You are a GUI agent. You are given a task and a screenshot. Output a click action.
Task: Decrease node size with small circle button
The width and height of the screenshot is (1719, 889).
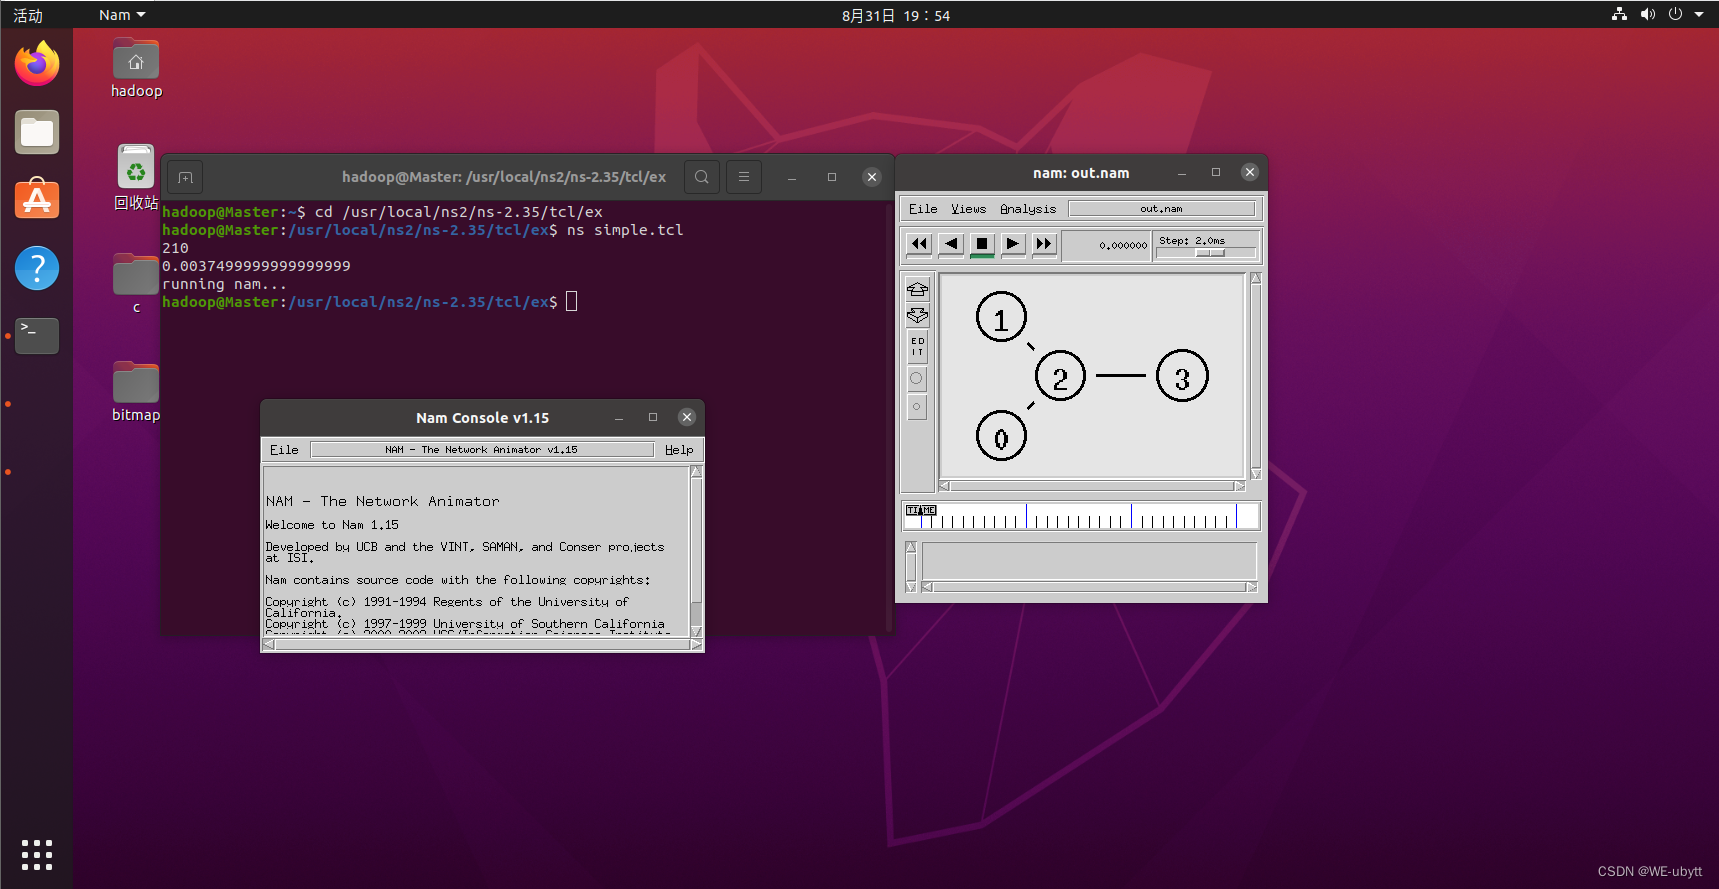click(x=916, y=407)
